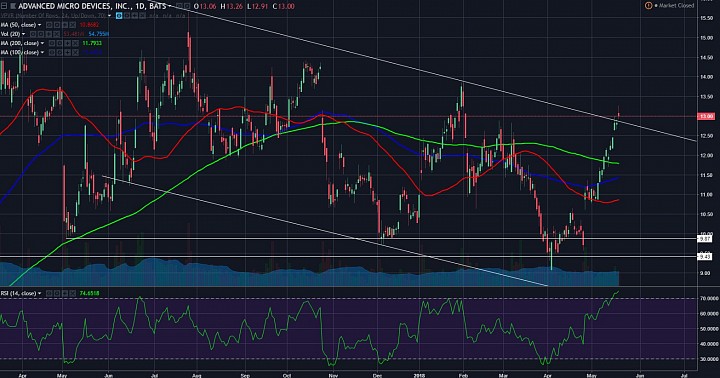Open format settings icon for Vol (20)

tap(40, 34)
